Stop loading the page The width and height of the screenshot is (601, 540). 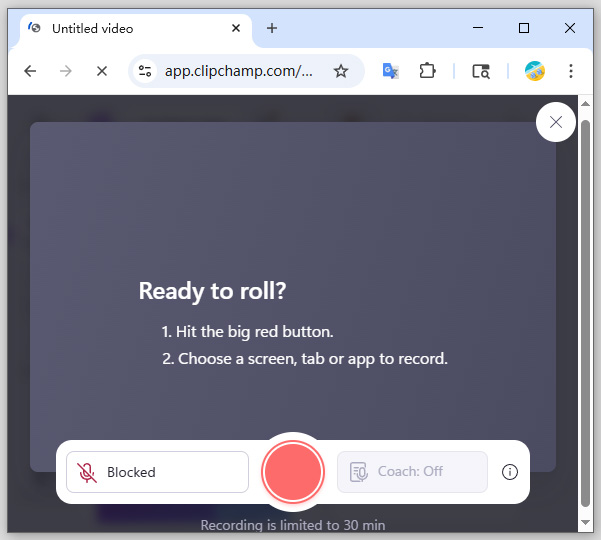pos(102,71)
